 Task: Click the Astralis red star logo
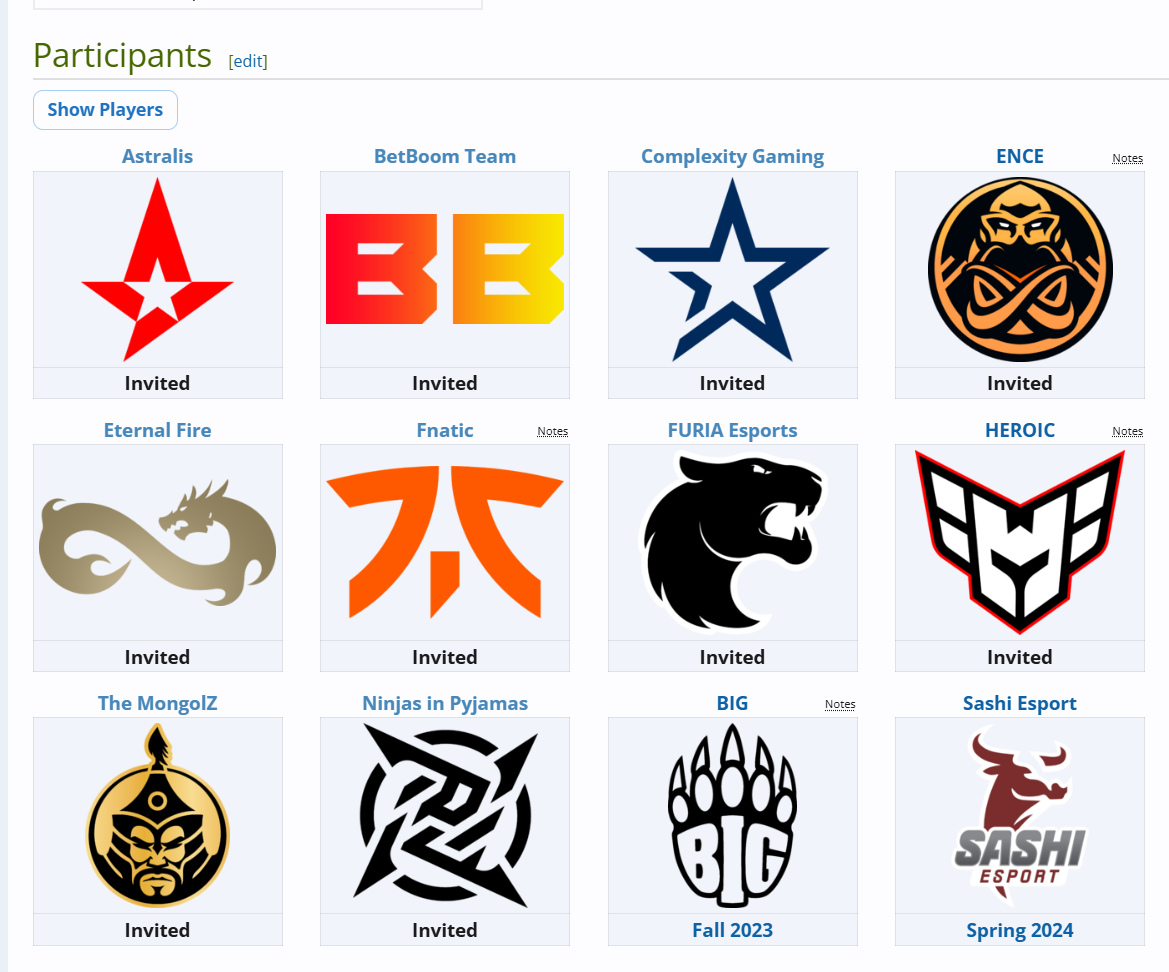[157, 269]
